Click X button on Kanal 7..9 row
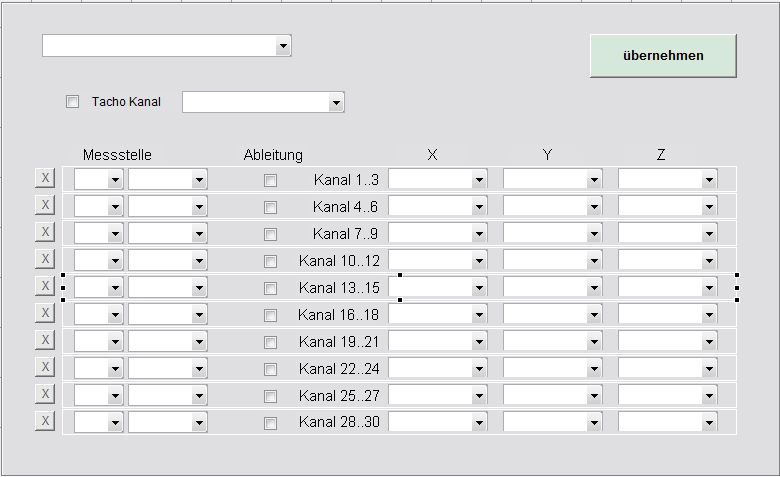The width and height of the screenshot is (780, 477). pyautogui.click(x=44, y=232)
